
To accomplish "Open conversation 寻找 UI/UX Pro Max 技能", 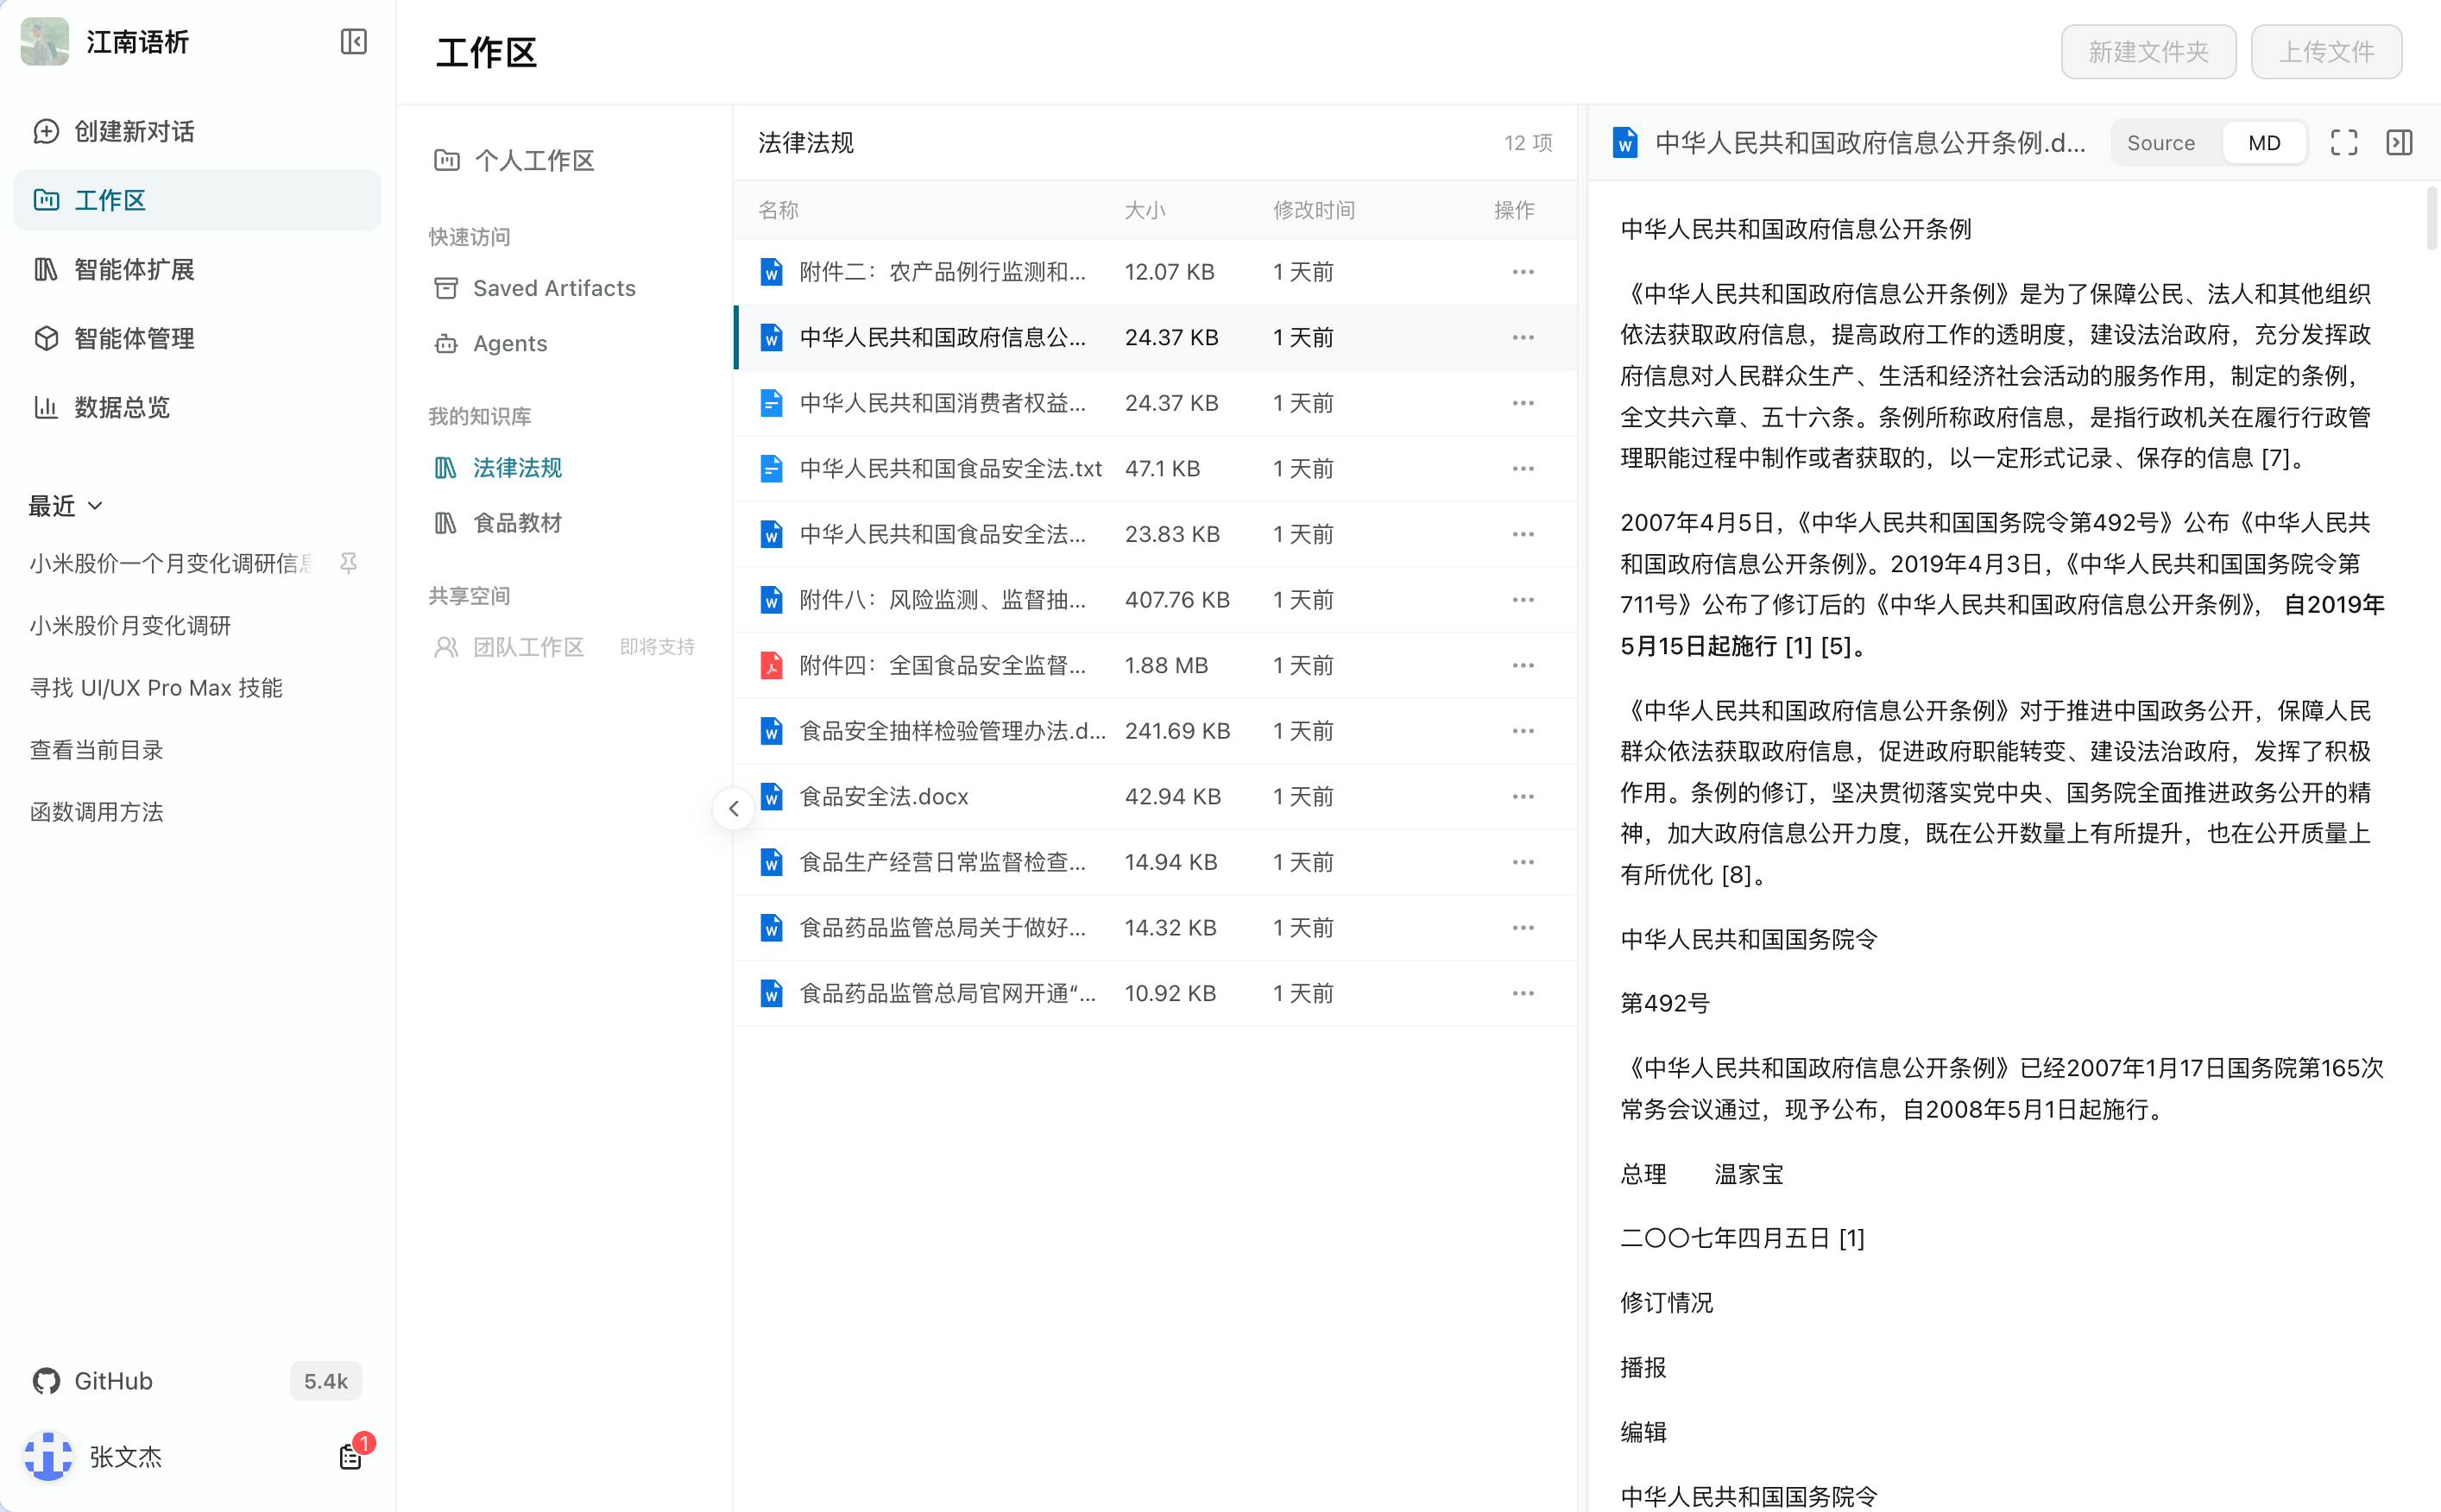I will pyautogui.click(x=156, y=688).
